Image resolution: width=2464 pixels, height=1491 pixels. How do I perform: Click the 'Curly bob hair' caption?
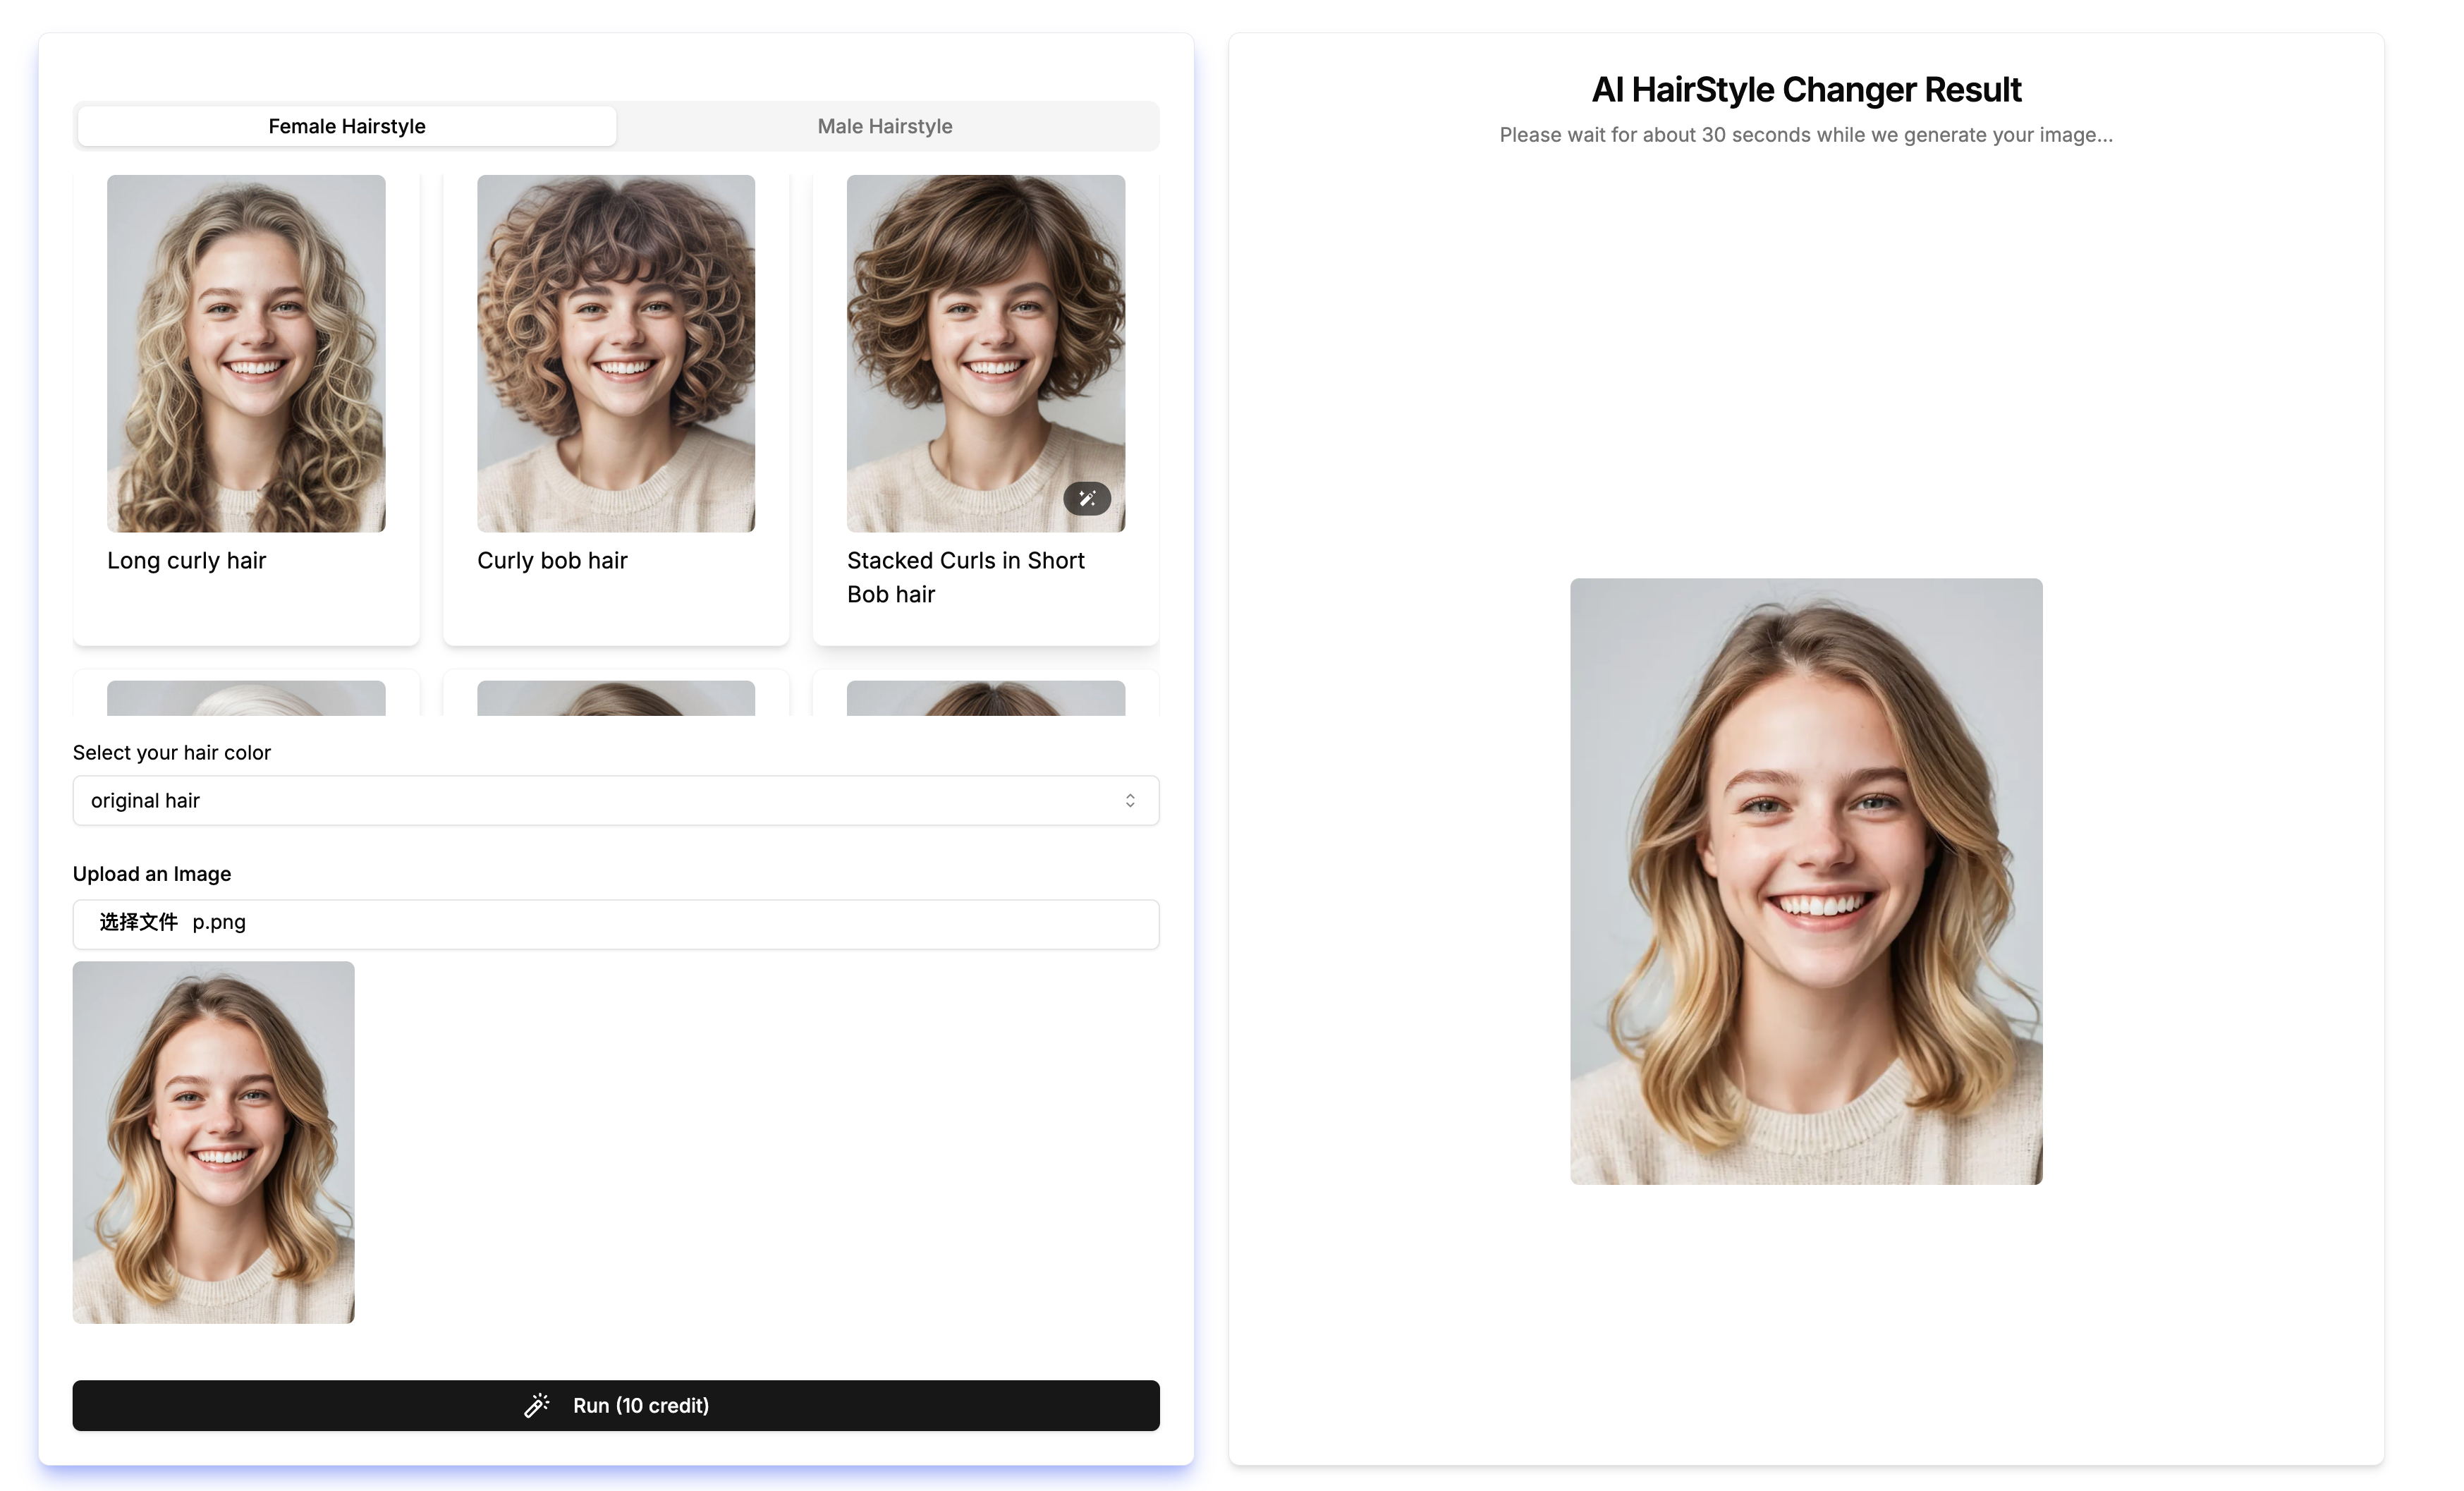click(552, 560)
